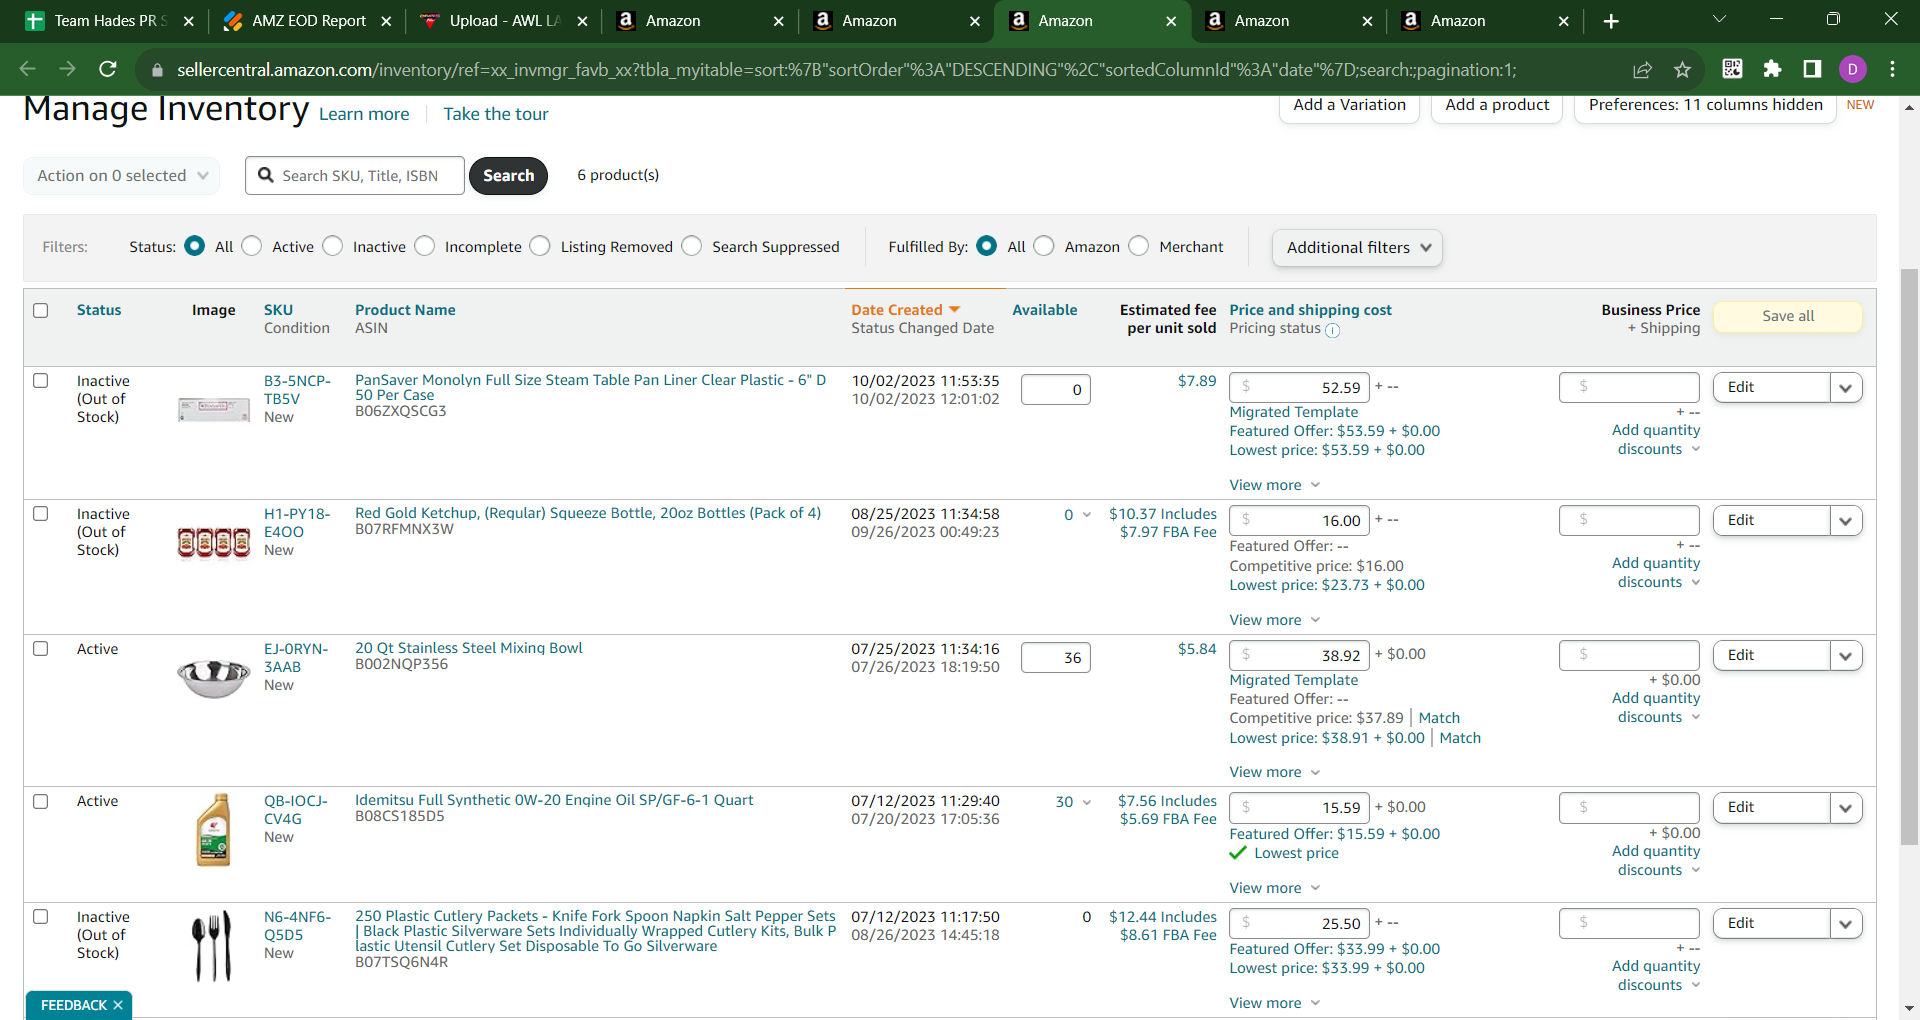This screenshot has height=1020, width=1920.
Task: Check the PanSaver pan liner row checkbox
Action: pyautogui.click(x=41, y=380)
